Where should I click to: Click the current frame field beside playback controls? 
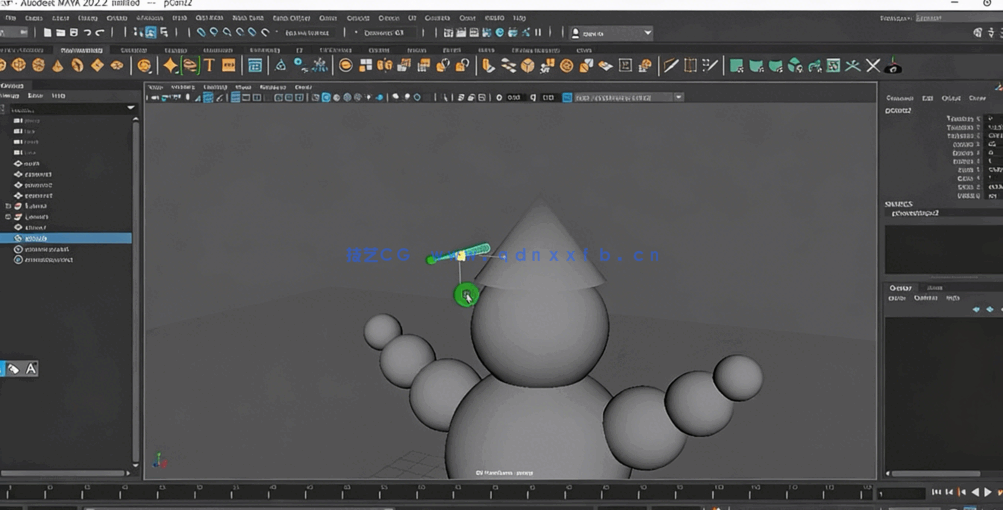[901, 493]
